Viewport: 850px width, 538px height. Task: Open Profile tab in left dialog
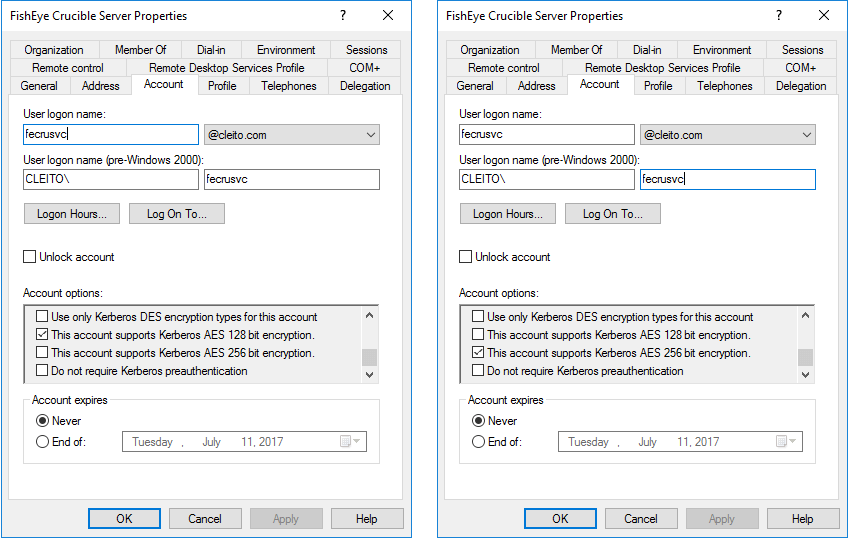(222, 86)
